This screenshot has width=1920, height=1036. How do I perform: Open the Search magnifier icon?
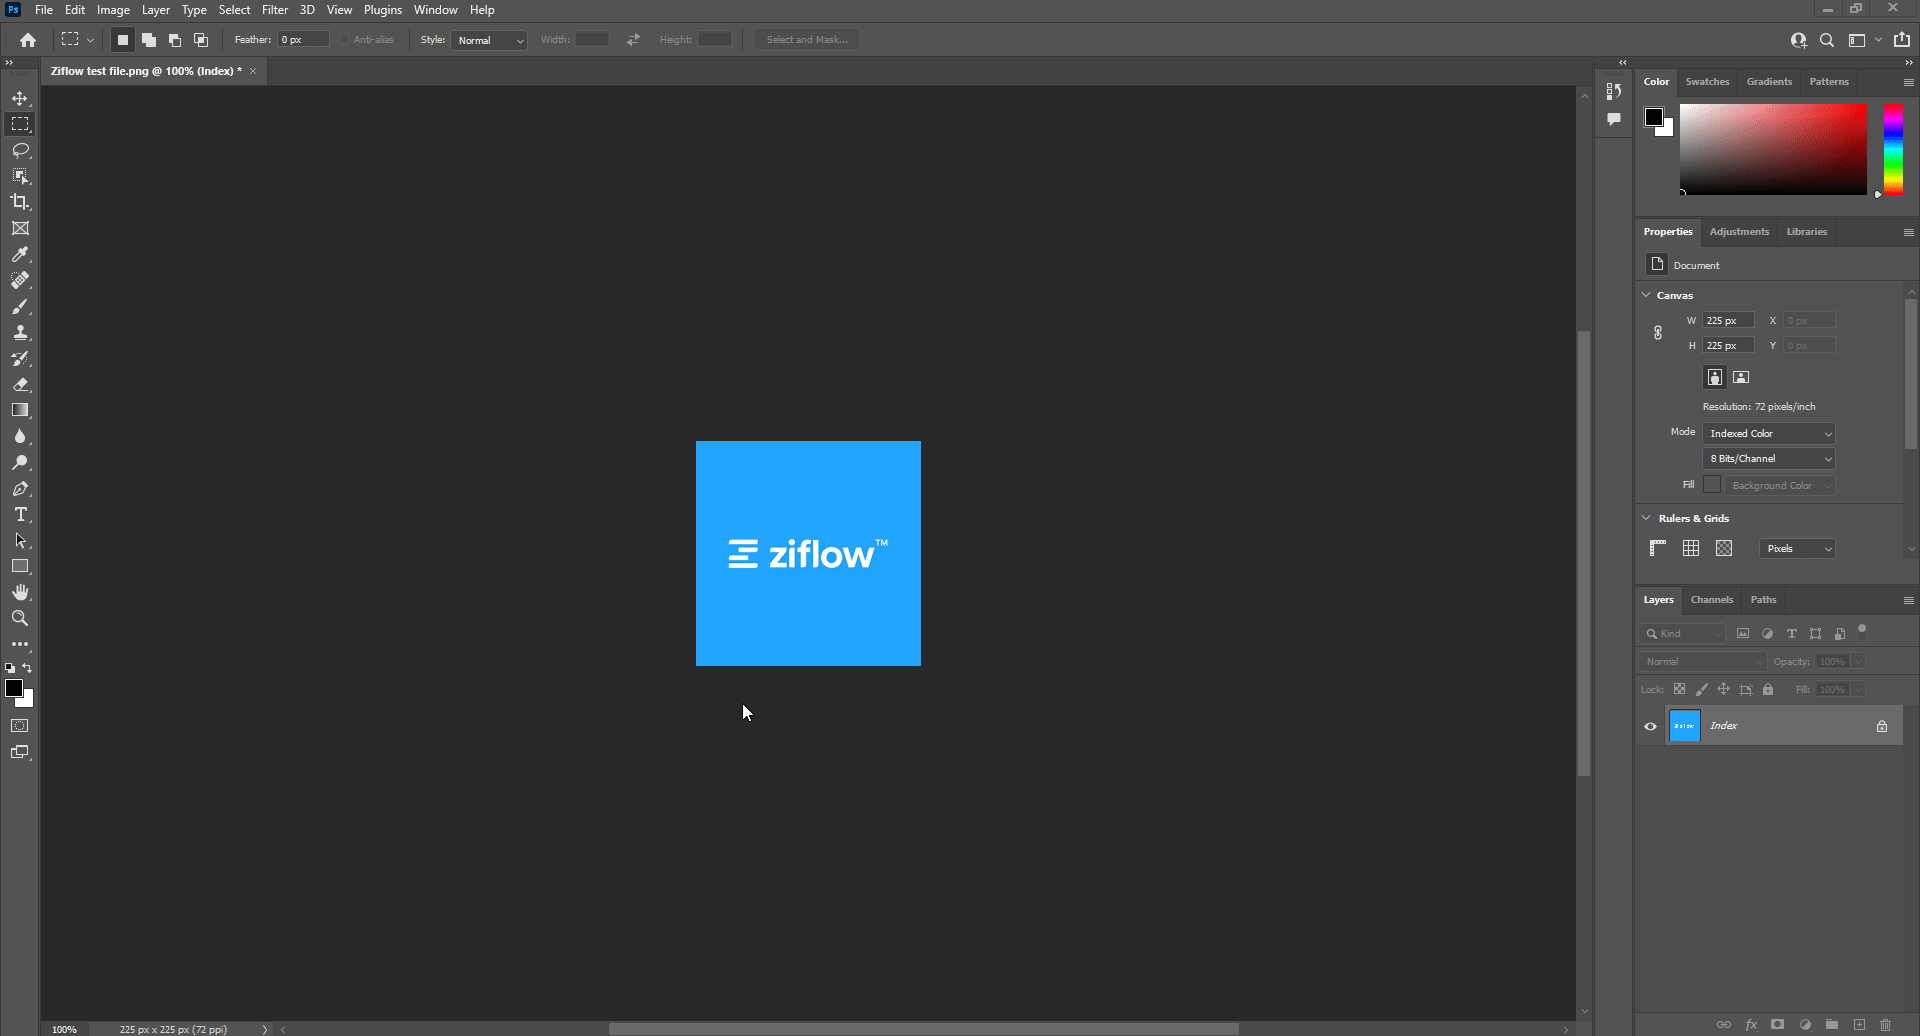(x=1827, y=40)
